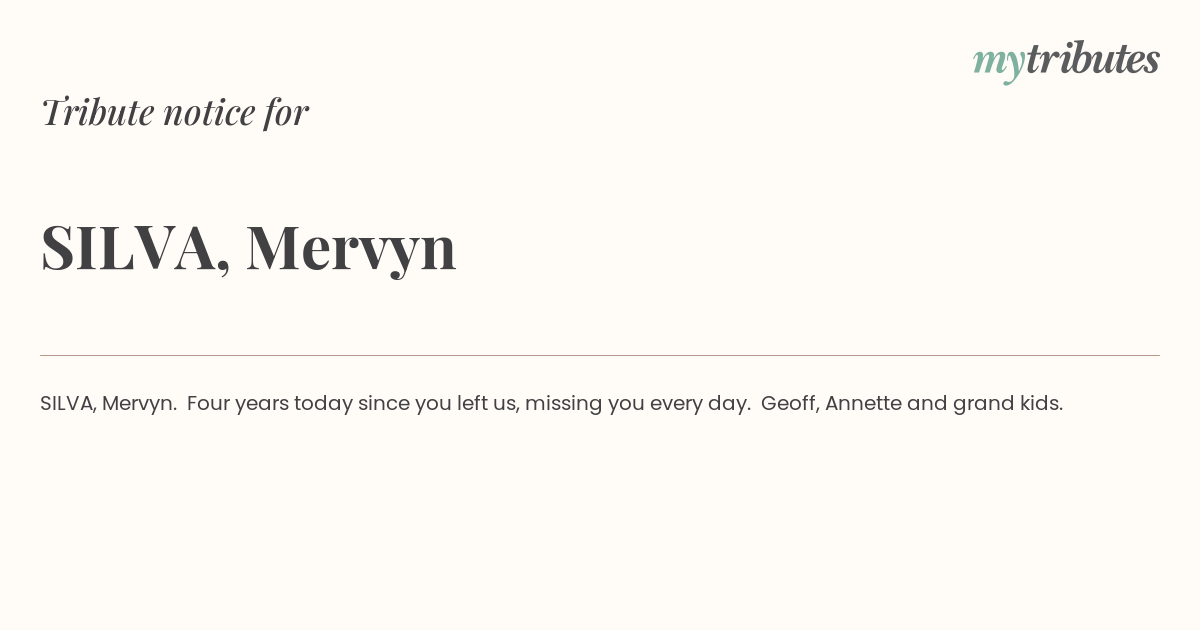Click the name "Annette" in the notice text

point(863,404)
